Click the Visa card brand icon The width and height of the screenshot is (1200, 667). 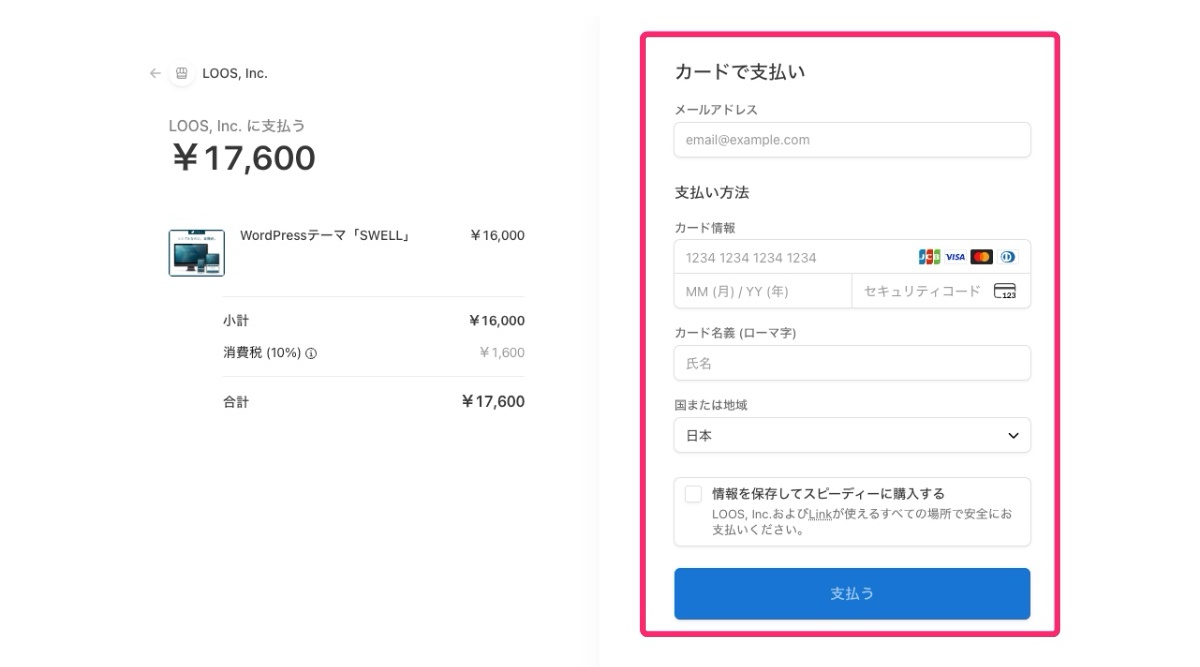(953, 257)
